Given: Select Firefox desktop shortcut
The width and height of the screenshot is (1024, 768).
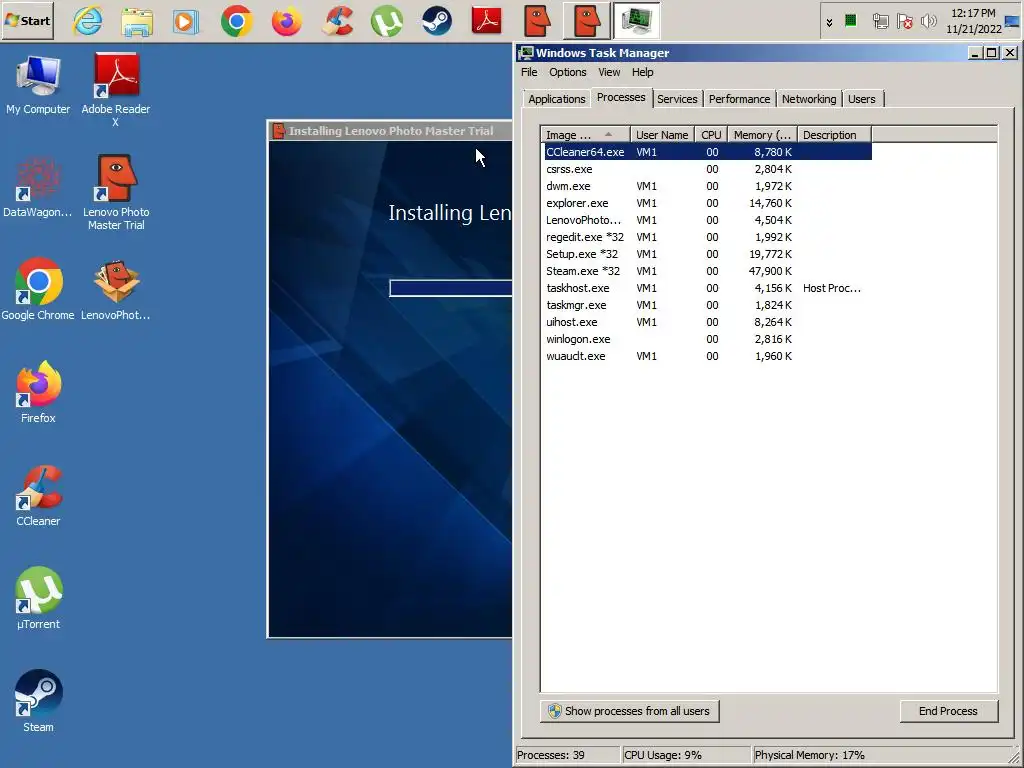Looking at the screenshot, I should click(38, 392).
